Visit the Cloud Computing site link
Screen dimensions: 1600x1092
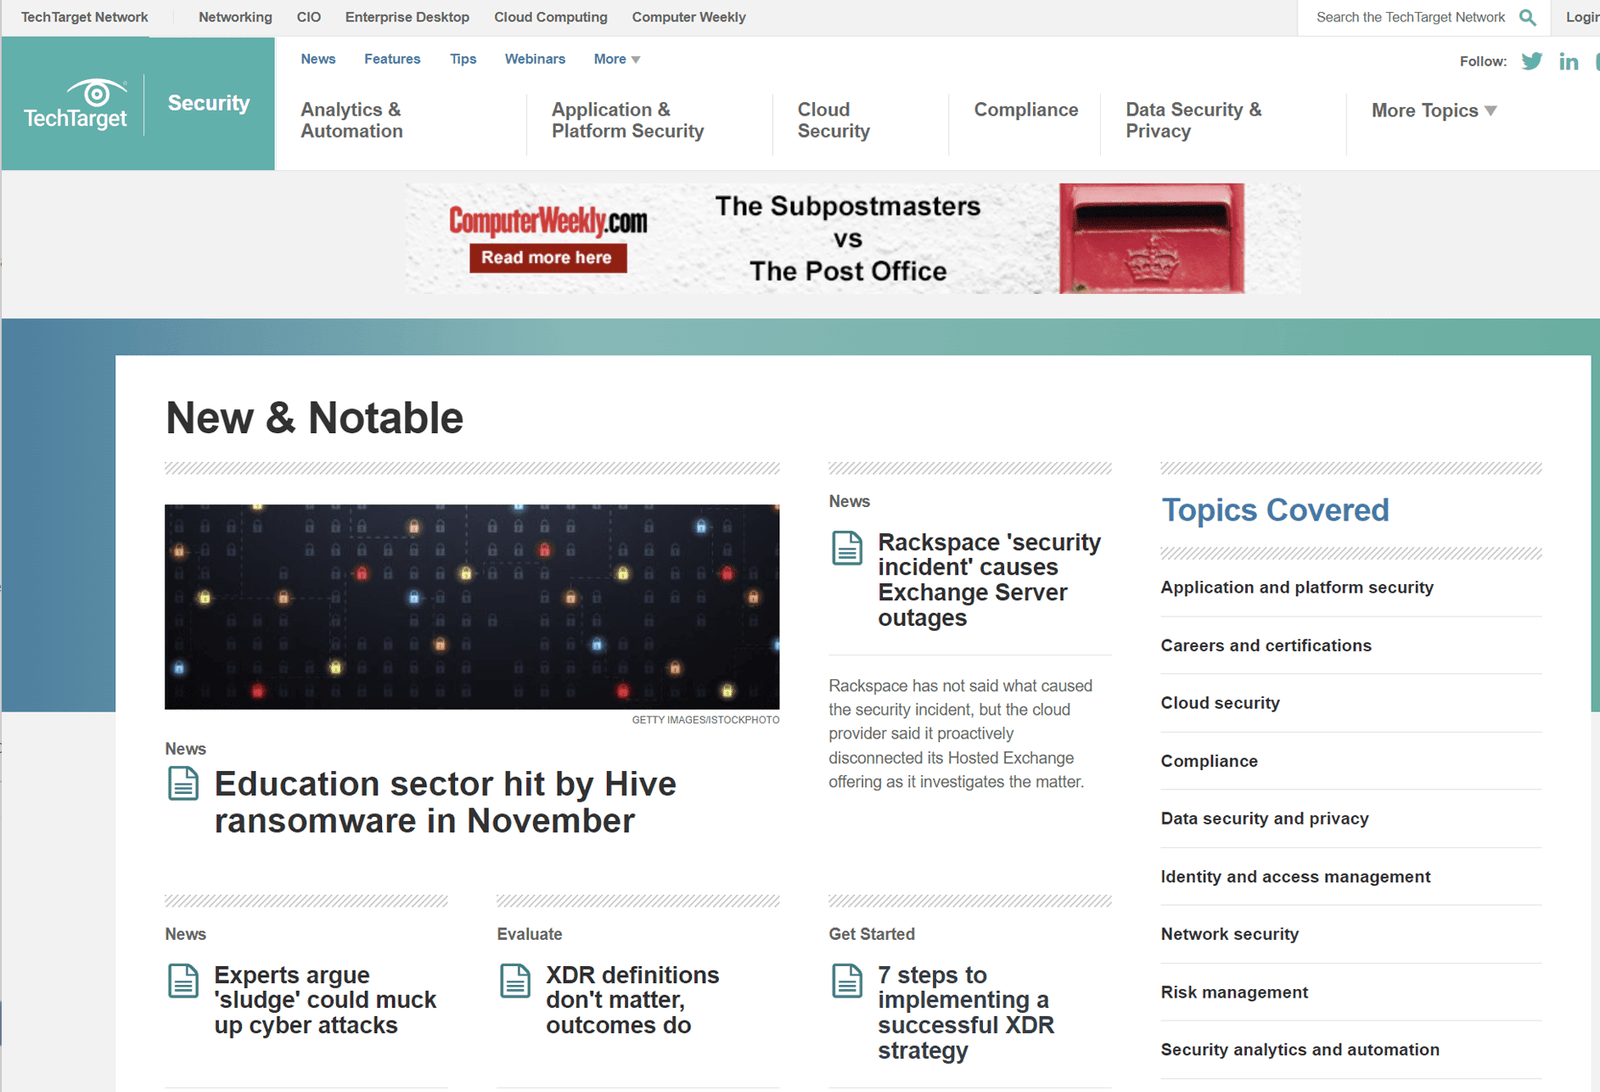click(x=551, y=17)
